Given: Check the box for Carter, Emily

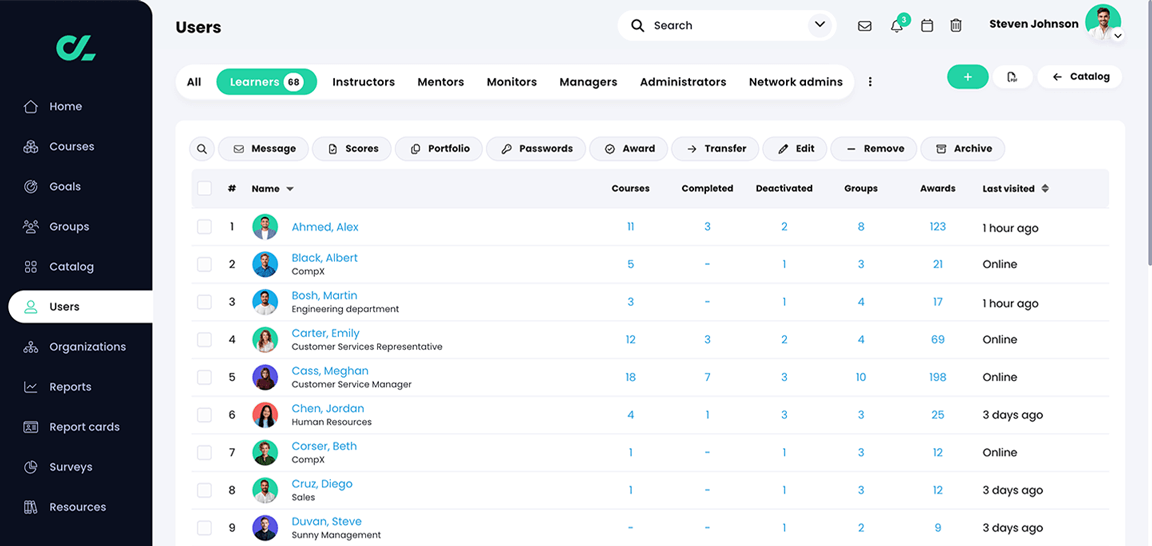Looking at the screenshot, I should [x=204, y=340].
